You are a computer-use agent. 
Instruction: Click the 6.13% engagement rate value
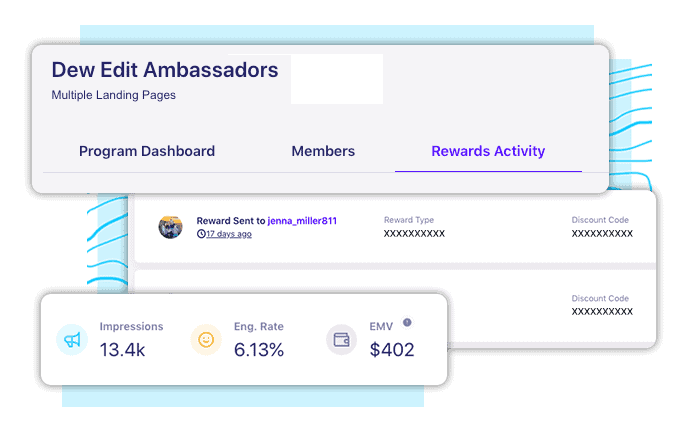pos(259,350)
